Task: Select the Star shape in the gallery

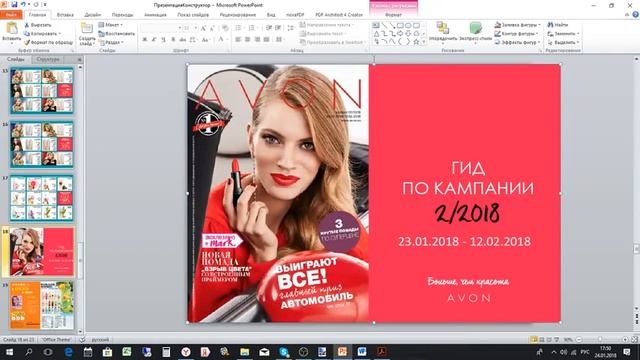Action: pyautogui.click(x=416, y=42)
